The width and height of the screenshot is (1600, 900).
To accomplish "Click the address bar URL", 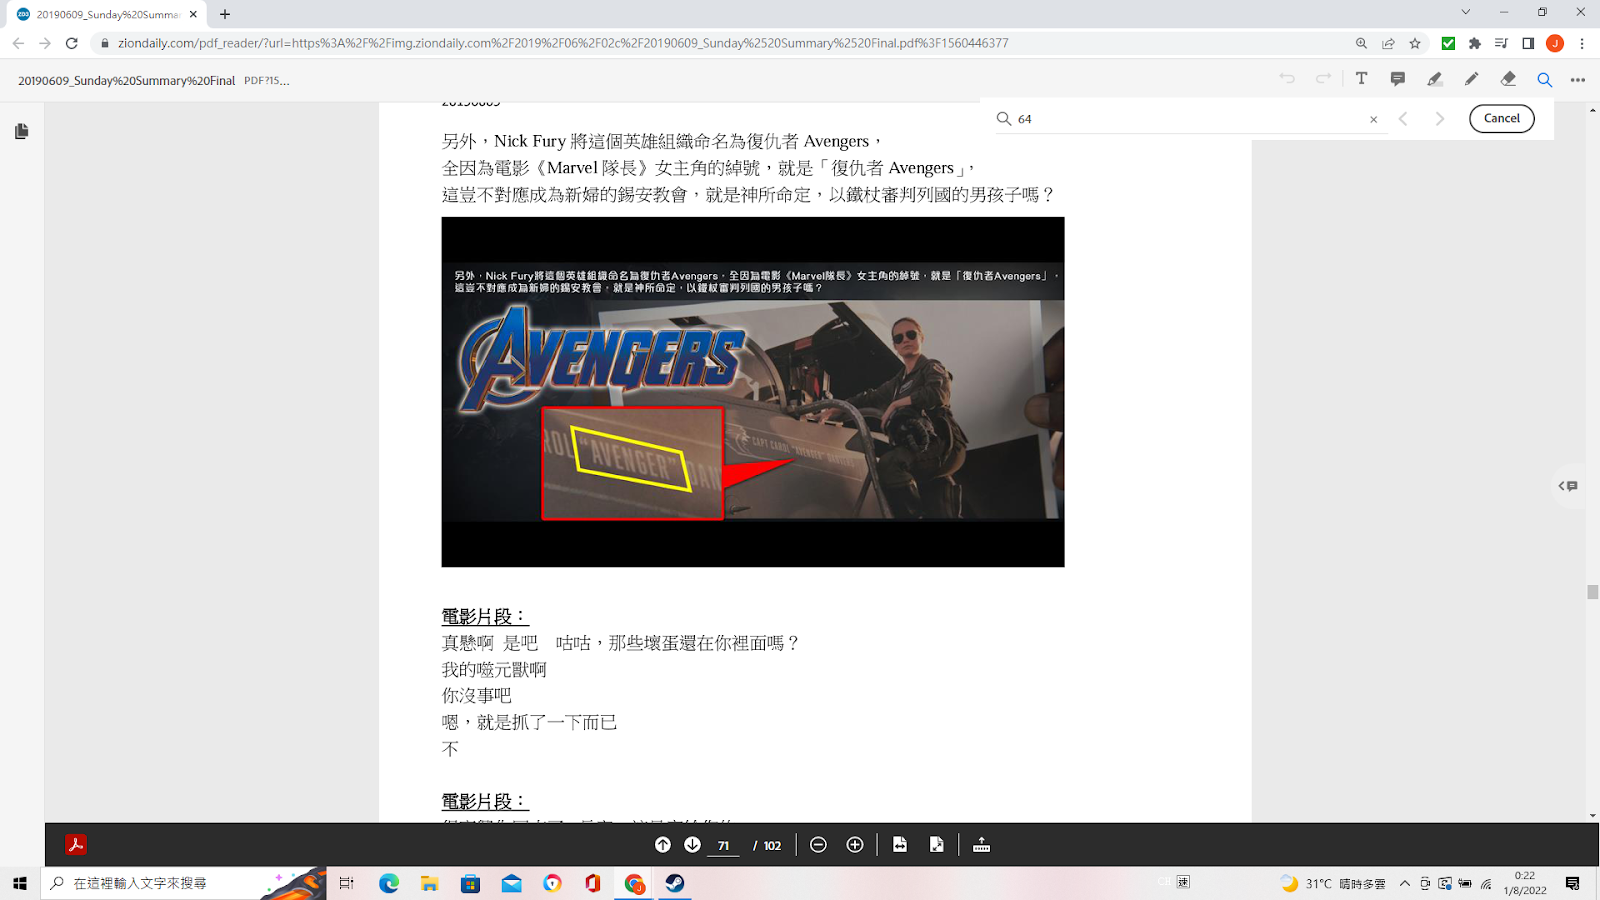I will pos(563,43).
